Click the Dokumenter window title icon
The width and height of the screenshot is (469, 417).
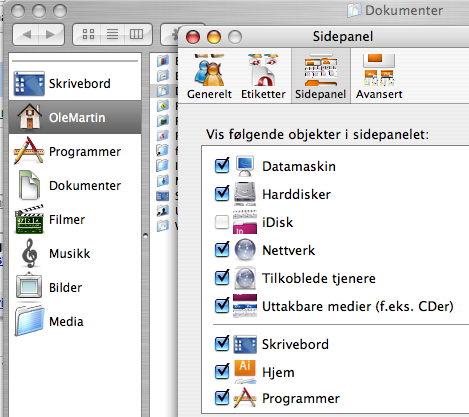(354, 10)
